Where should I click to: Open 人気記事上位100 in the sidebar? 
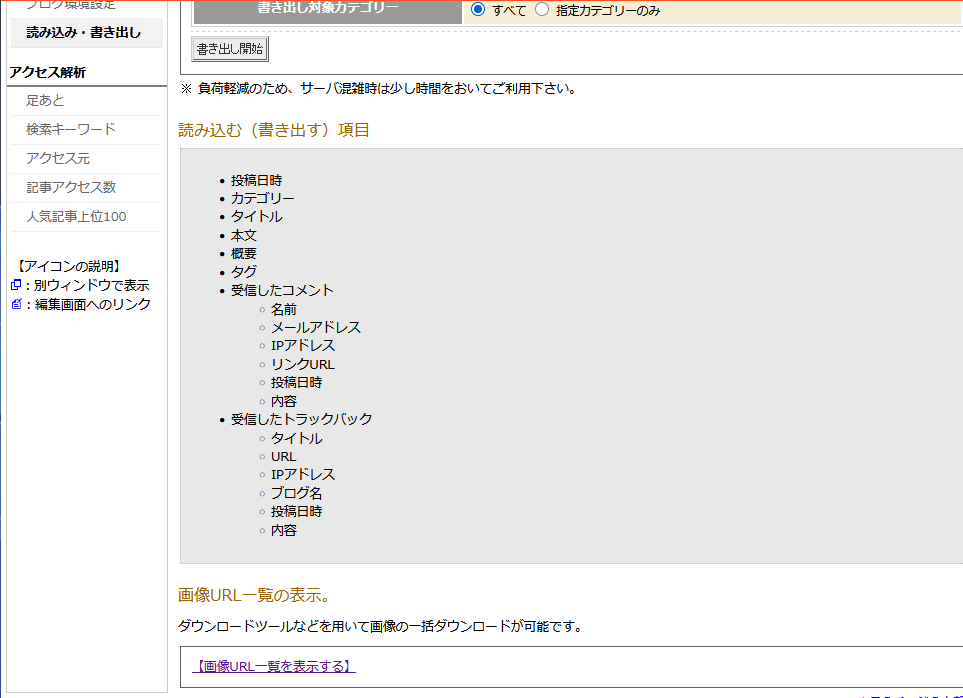pyautogui.click(x=76, y=217)
